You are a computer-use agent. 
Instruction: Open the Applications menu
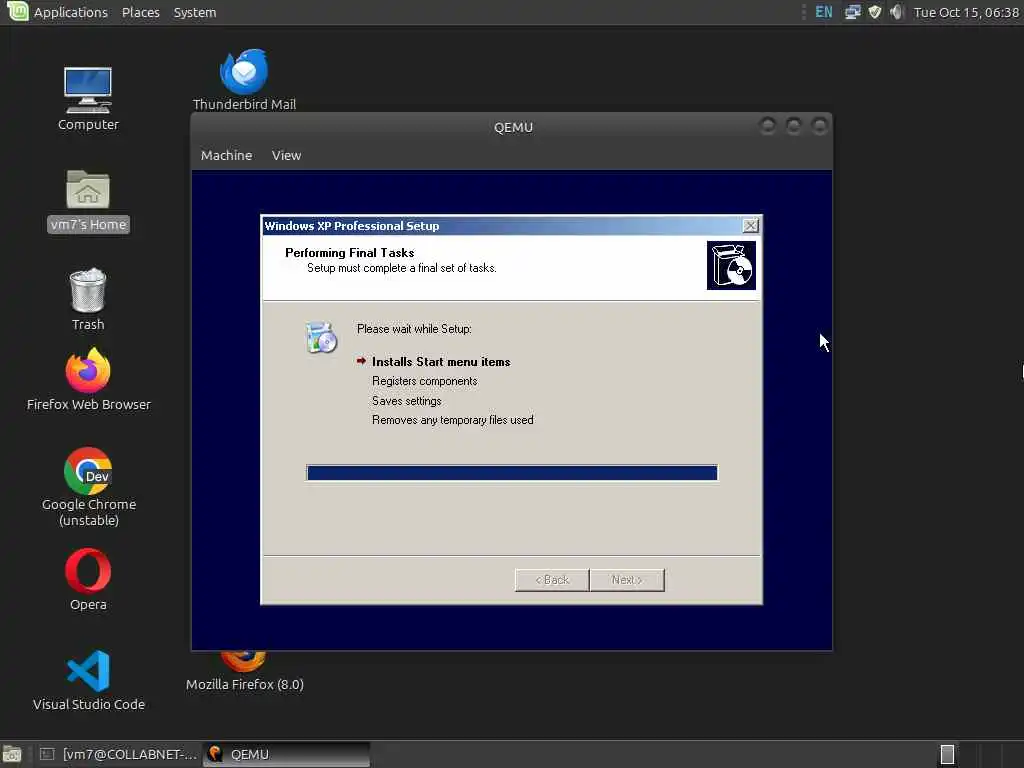pos(71,12)
